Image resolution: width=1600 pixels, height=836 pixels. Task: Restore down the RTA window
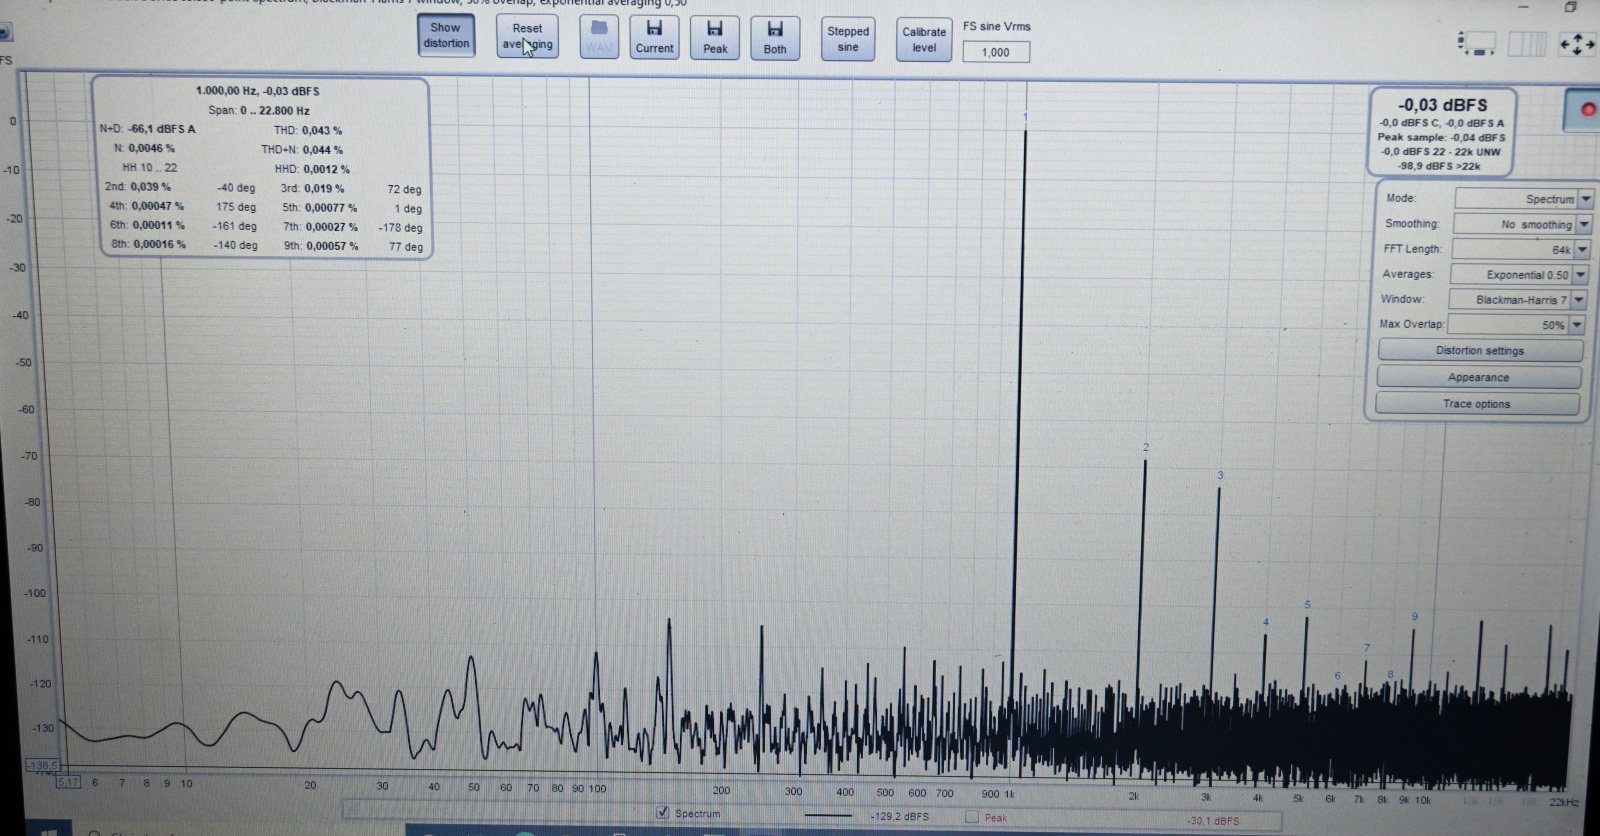(1570, 6)
